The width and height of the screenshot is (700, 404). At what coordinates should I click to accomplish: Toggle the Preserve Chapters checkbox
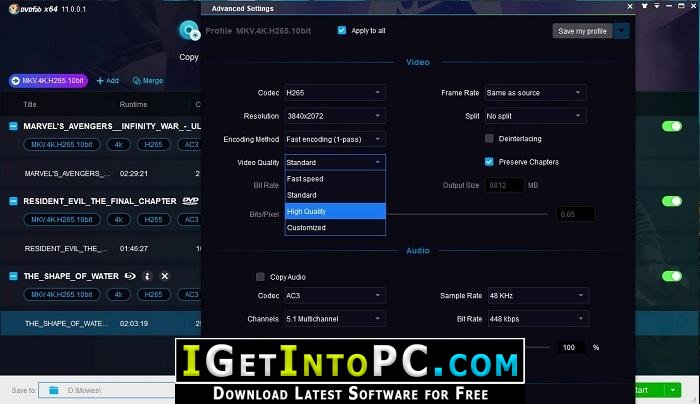[x=489, y=162]
